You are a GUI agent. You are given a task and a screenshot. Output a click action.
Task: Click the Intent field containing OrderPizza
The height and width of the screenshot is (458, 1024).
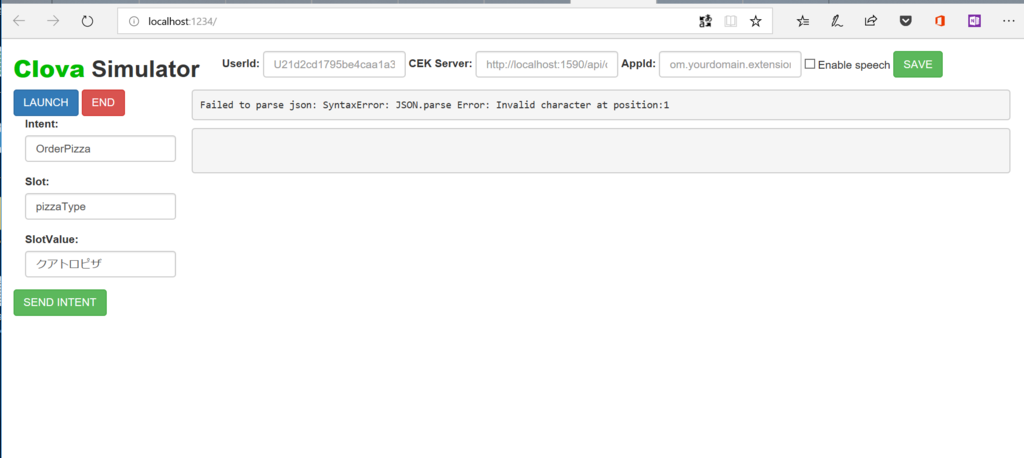tap(101, 149)
